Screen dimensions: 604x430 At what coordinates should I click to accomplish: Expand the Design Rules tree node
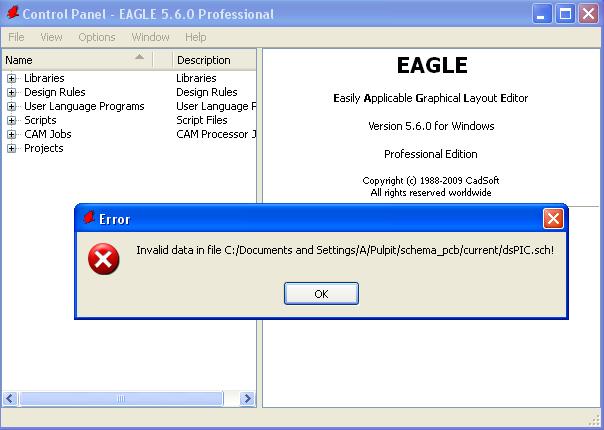(x=12, y=92)
